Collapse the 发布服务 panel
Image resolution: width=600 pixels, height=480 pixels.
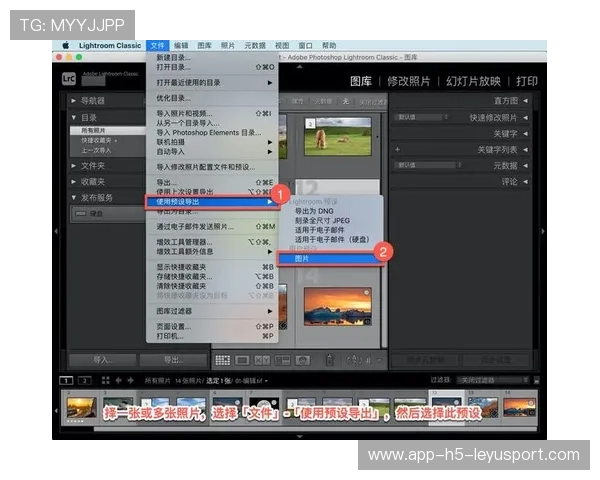tap(73, 198)
